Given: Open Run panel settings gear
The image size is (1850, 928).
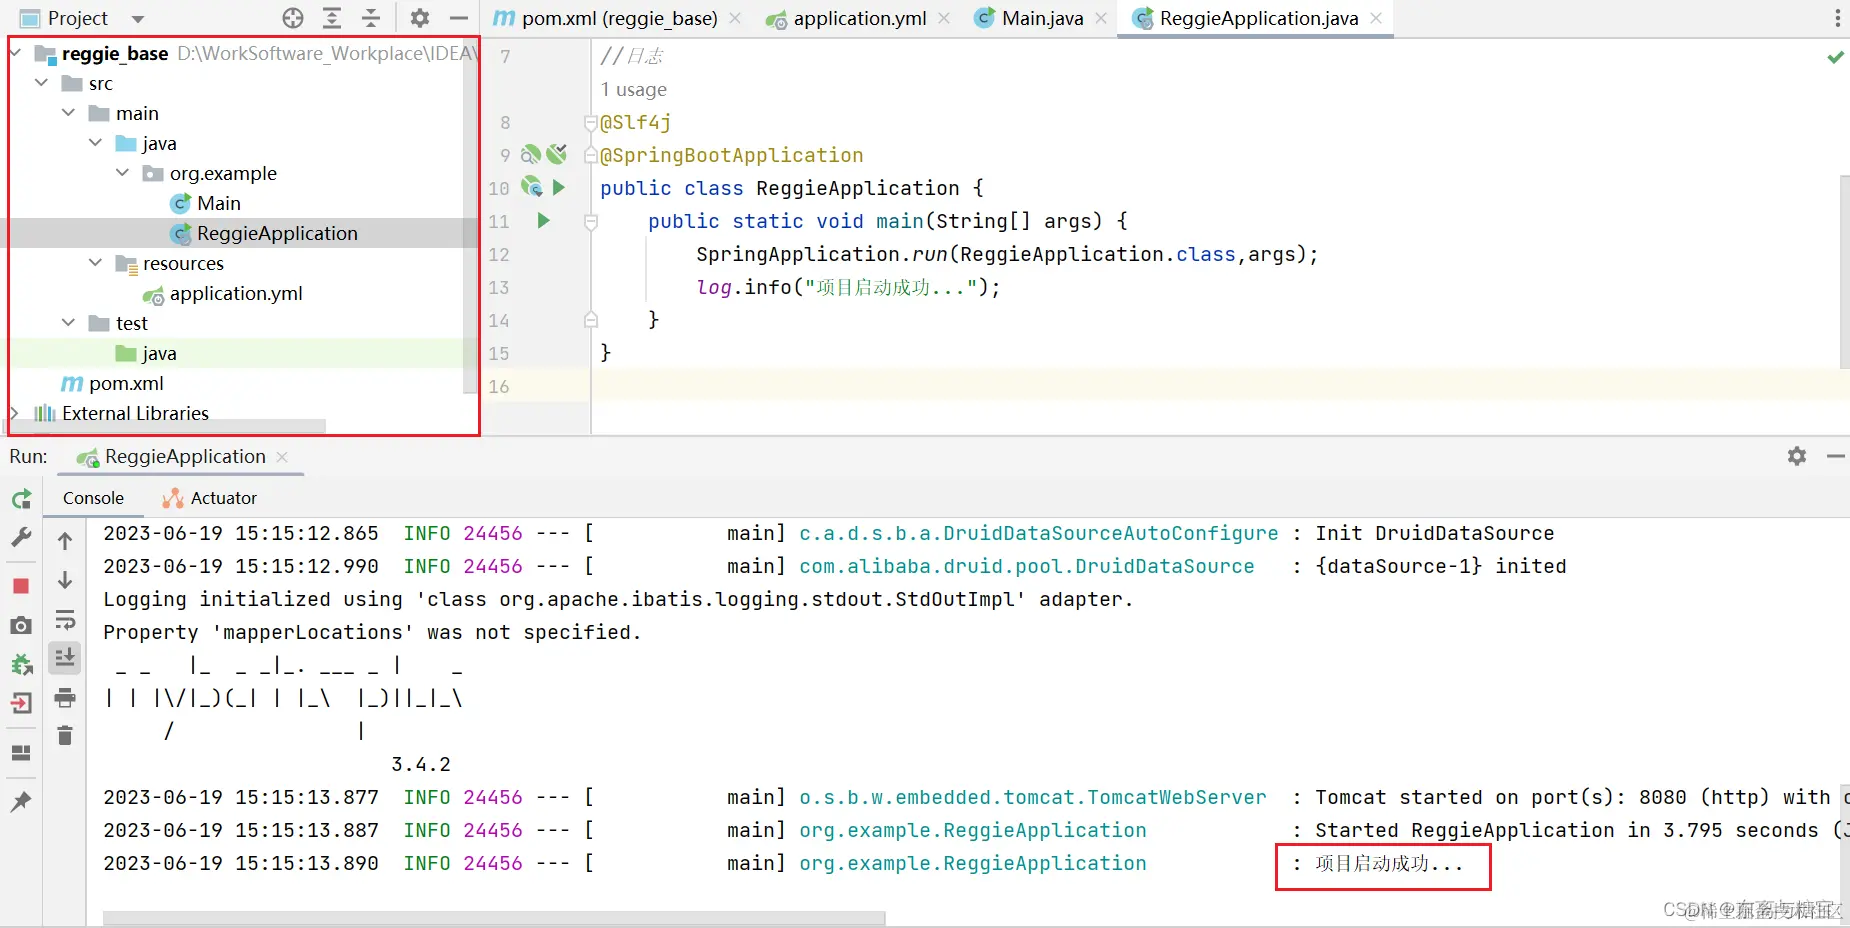Looking at the screenshot, I should (1797, 456).
